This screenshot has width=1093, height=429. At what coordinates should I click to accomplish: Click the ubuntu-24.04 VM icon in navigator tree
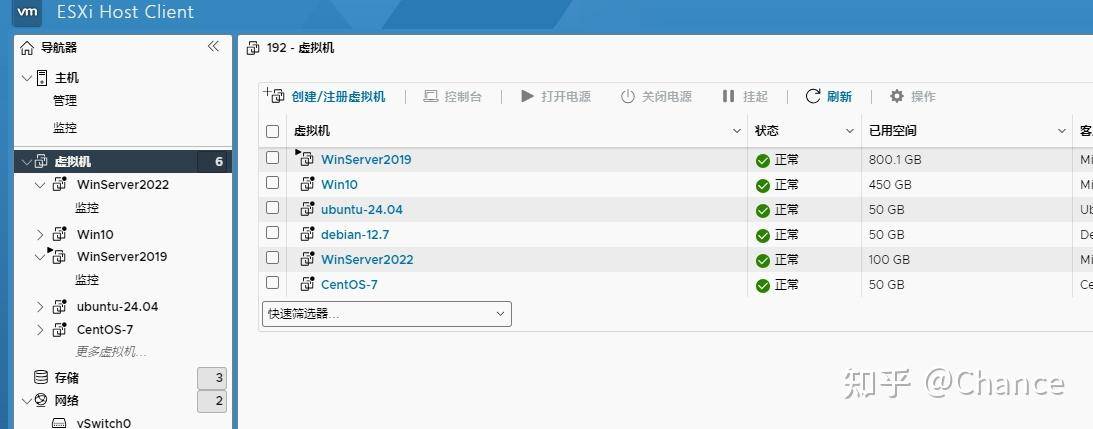[60, 307]
